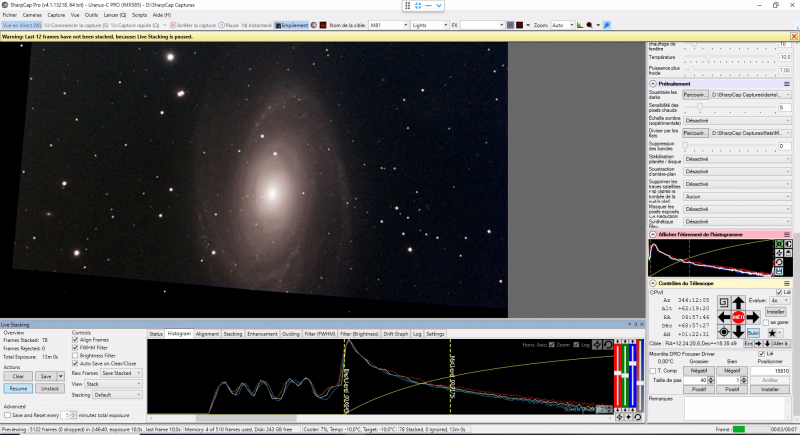The image size is (800, 435).
Task: Enable the Brightness Filter checkbox
Action: pos(76,355)
